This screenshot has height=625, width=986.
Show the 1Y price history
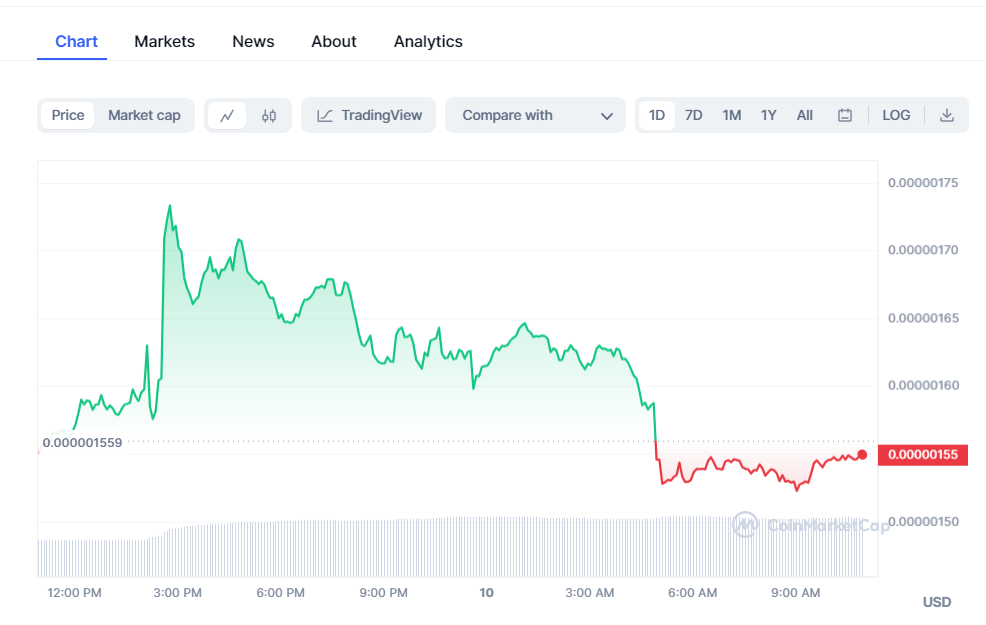point(768,116)
